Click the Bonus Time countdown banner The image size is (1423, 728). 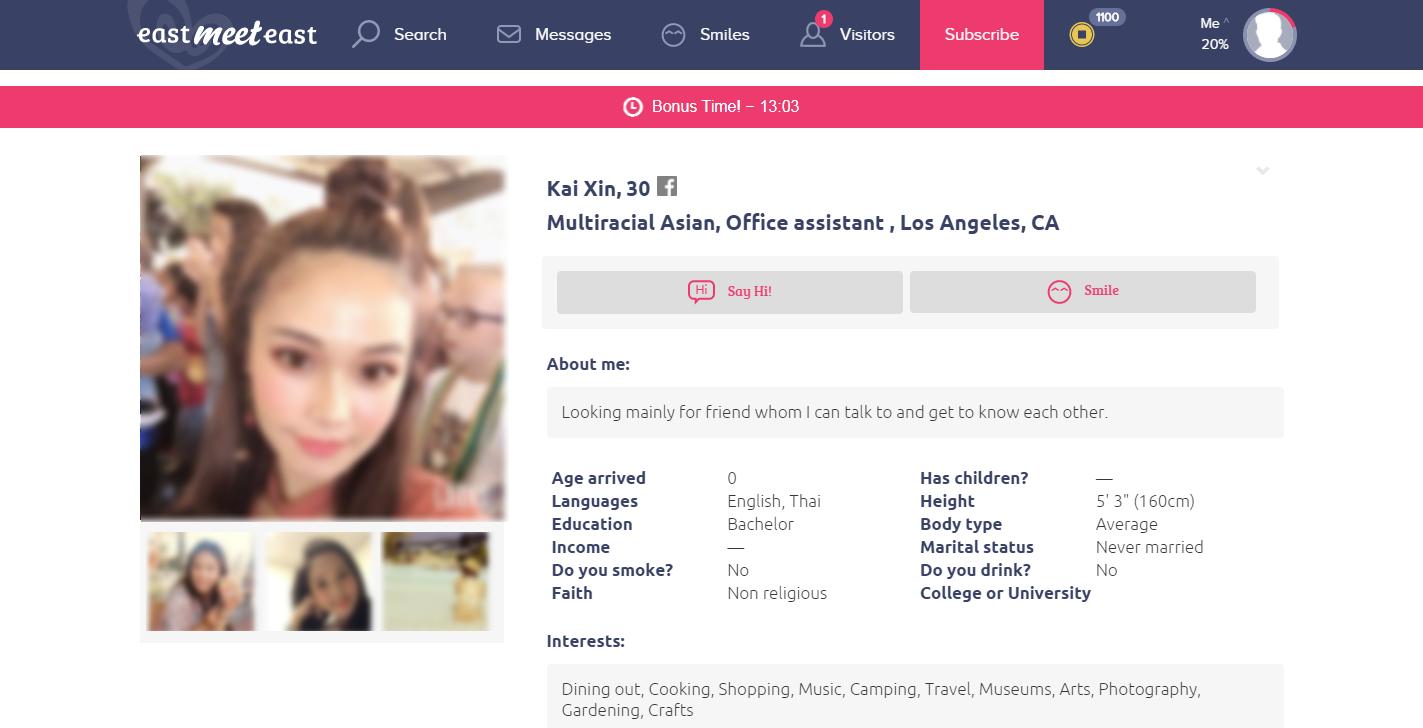point(711,107)
